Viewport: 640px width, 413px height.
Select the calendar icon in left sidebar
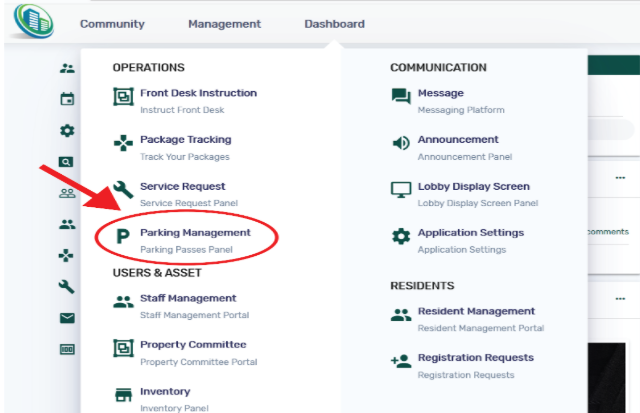point(67,99)
